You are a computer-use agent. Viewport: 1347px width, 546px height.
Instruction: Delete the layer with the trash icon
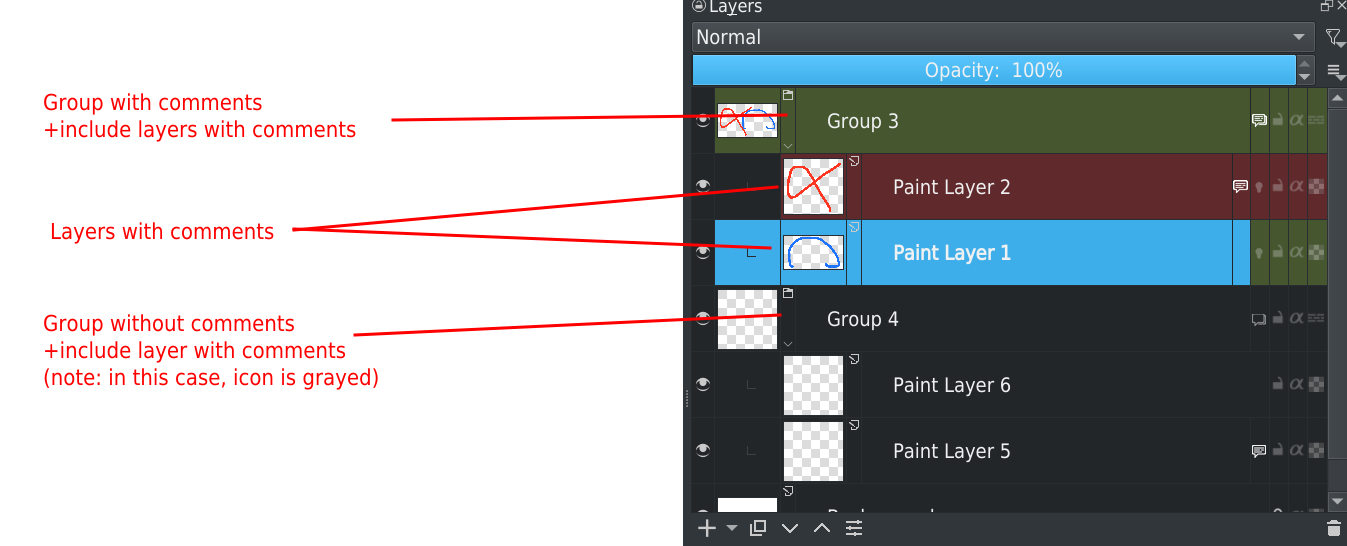[x=1333, y=528]
